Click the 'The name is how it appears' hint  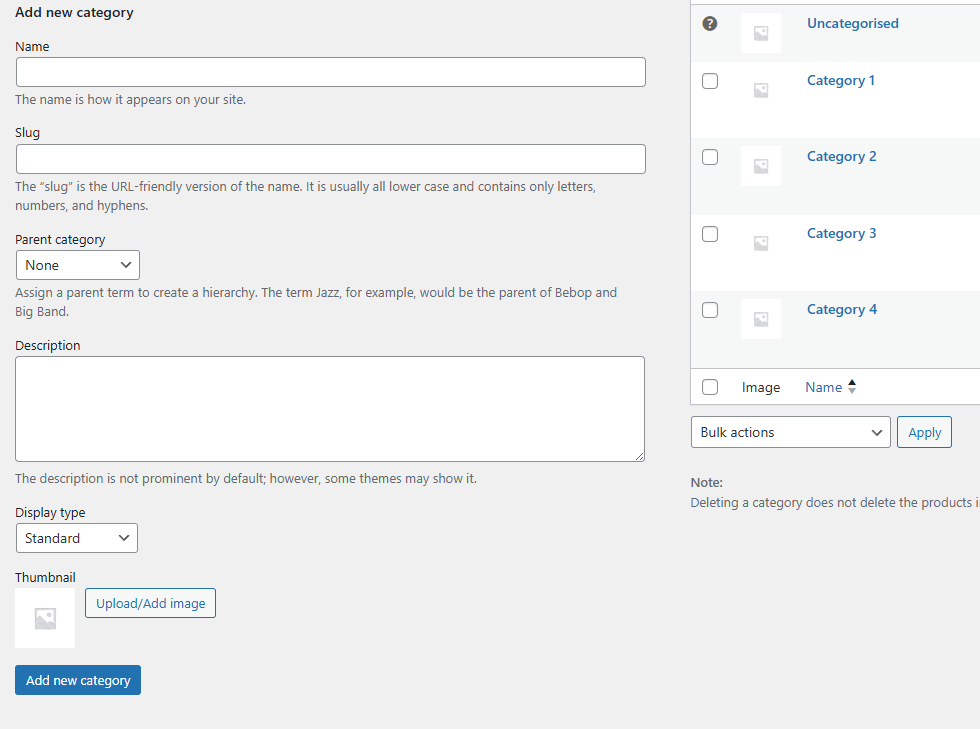click(x=131, y=99)
